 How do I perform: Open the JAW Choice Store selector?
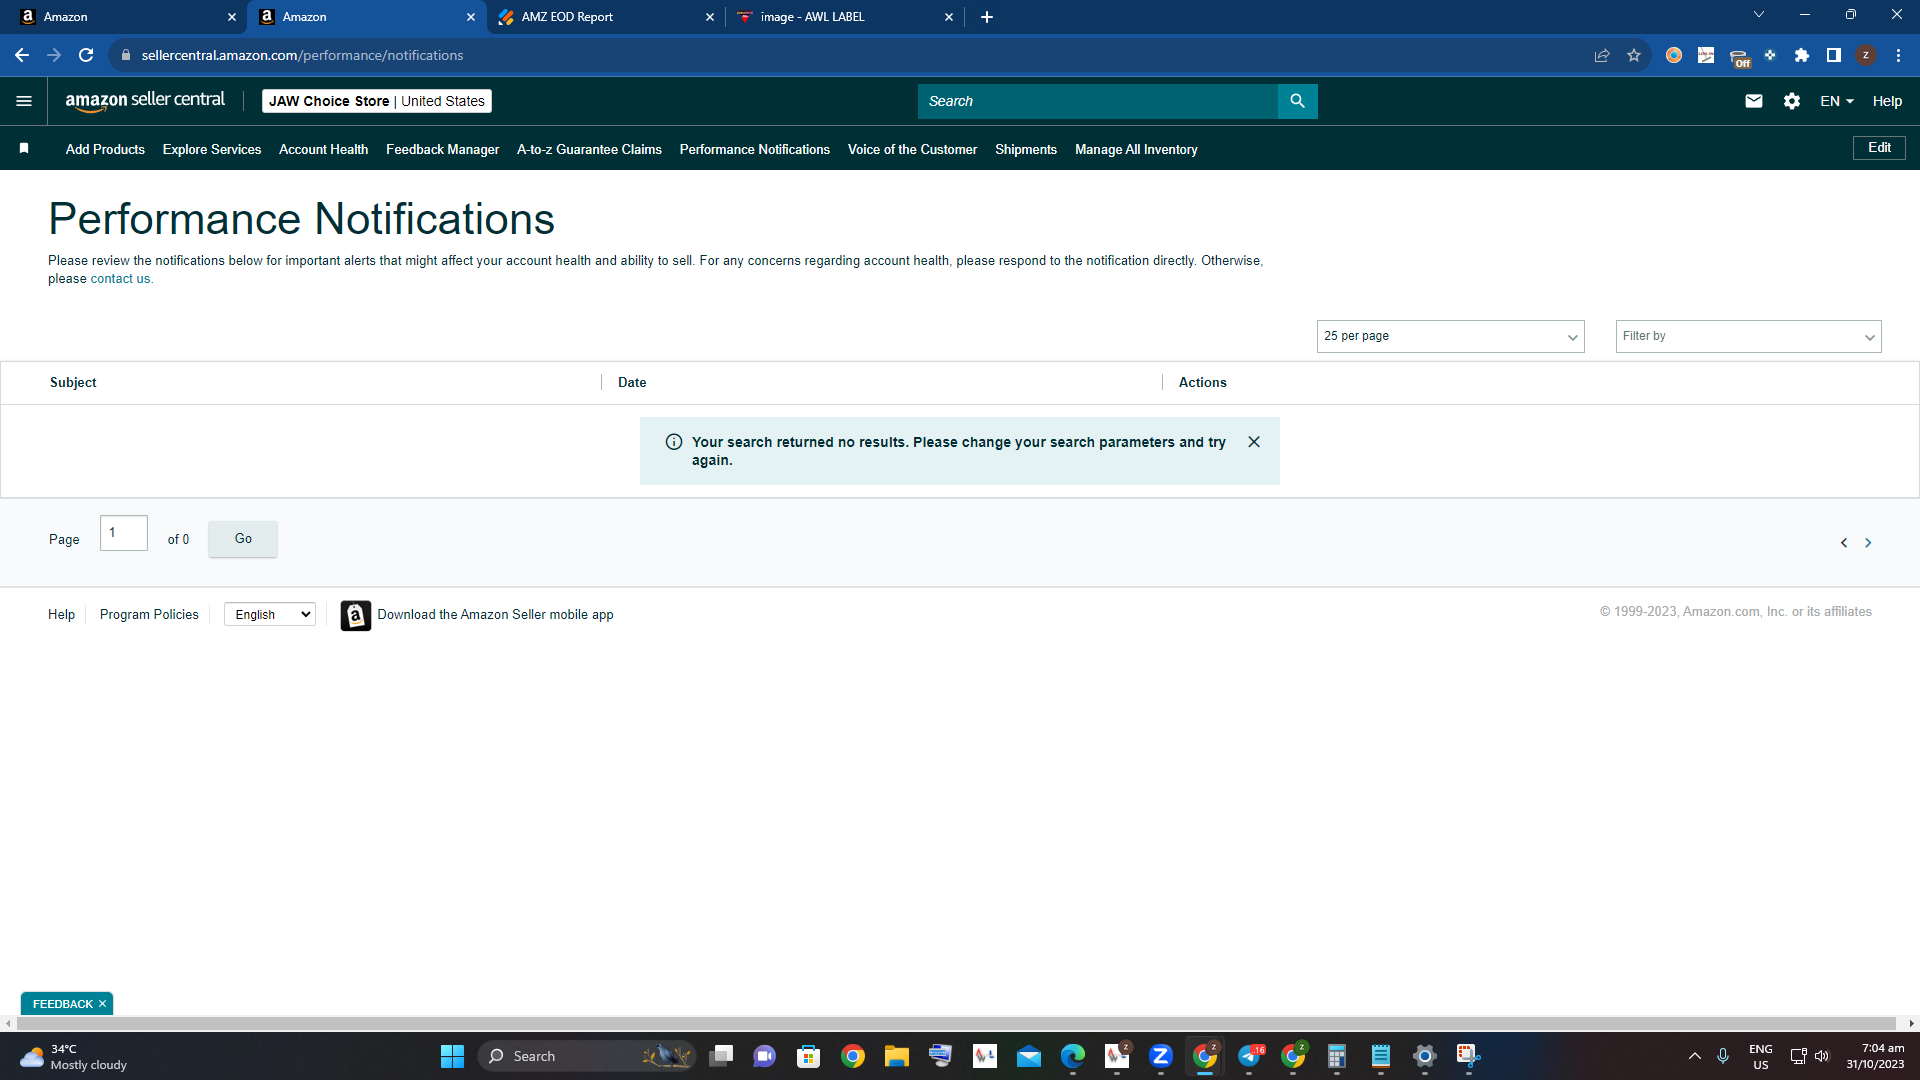pos(377,101)
